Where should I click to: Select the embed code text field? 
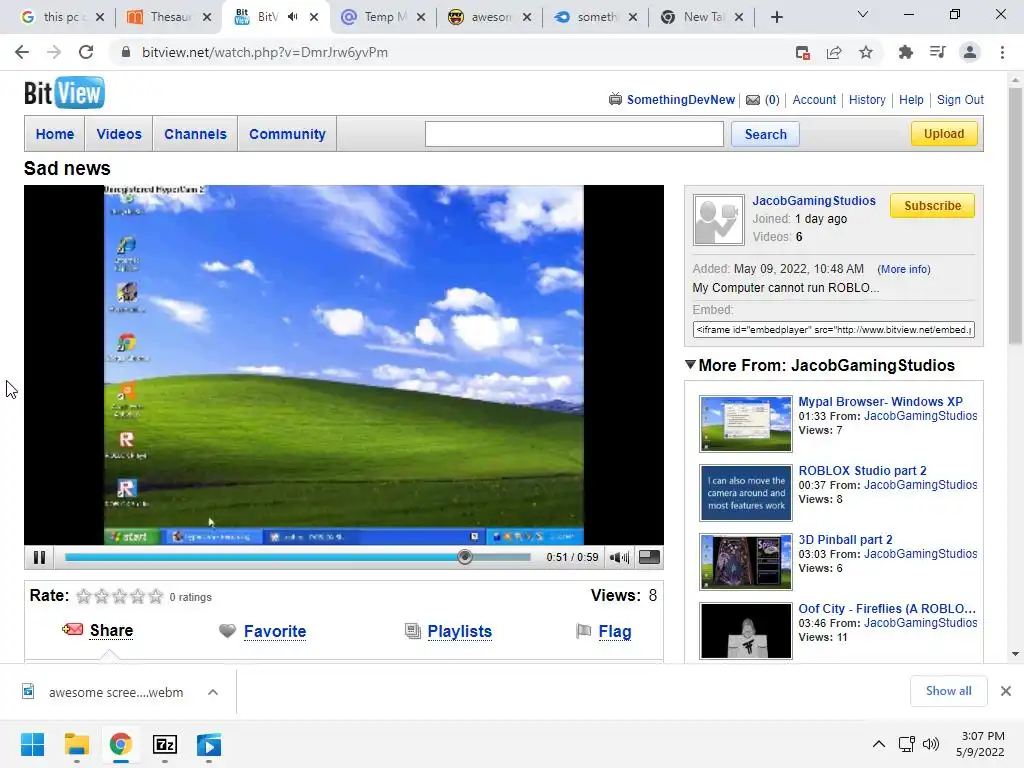833,330
